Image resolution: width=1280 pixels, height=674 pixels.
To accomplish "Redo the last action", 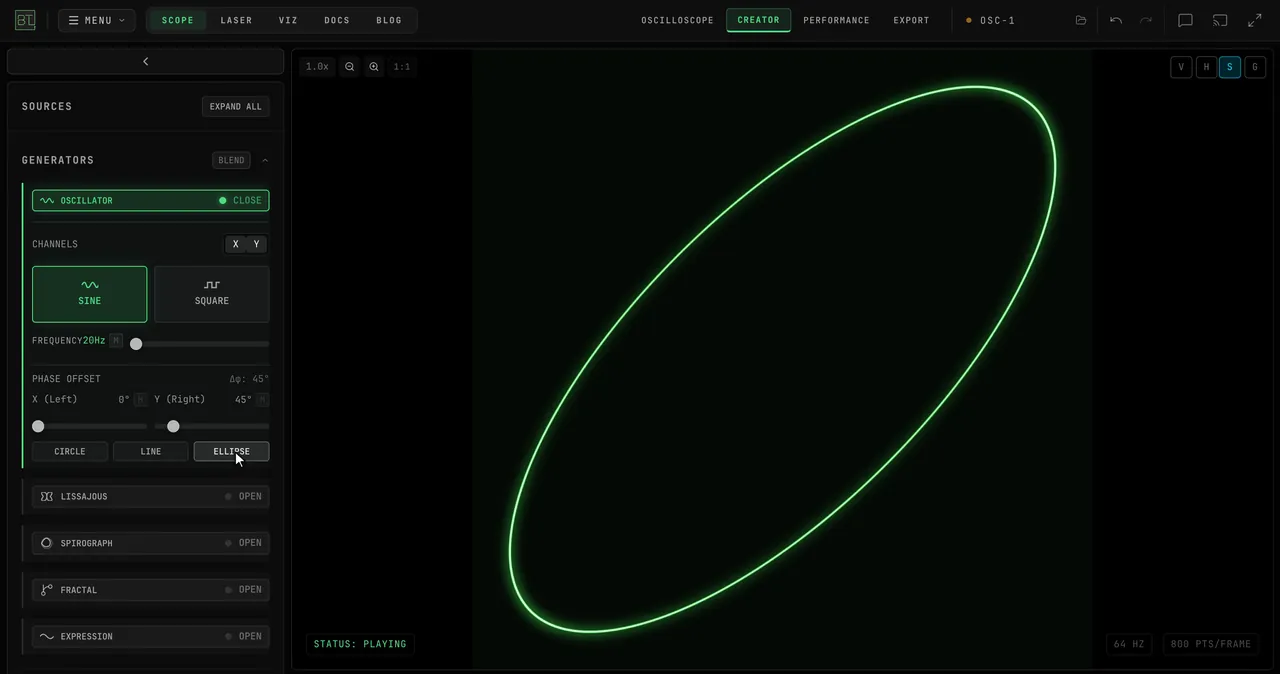I will pyautogui.click(x=1146, y=20).
